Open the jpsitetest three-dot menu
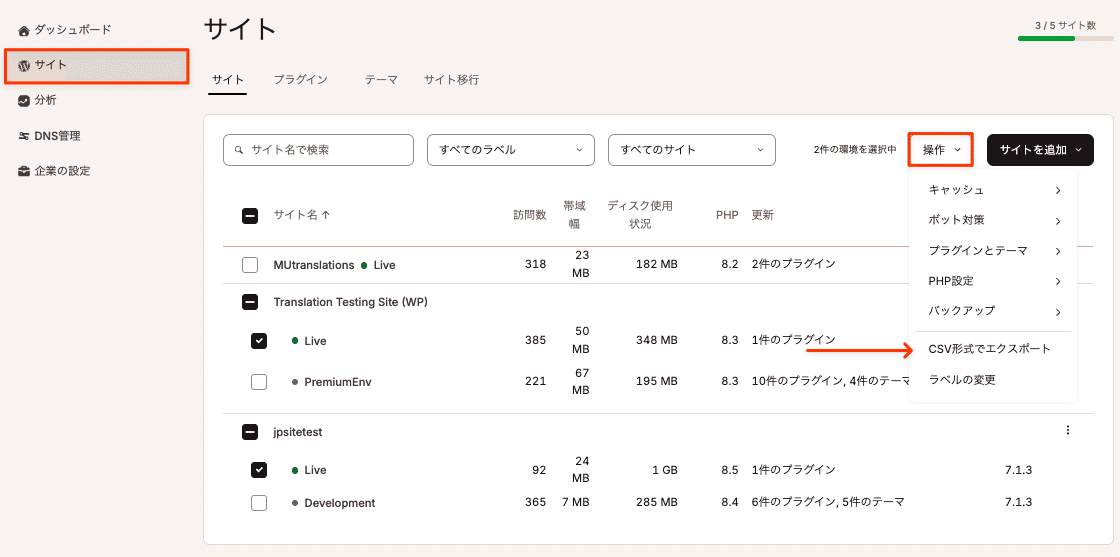 (1068, 430)
